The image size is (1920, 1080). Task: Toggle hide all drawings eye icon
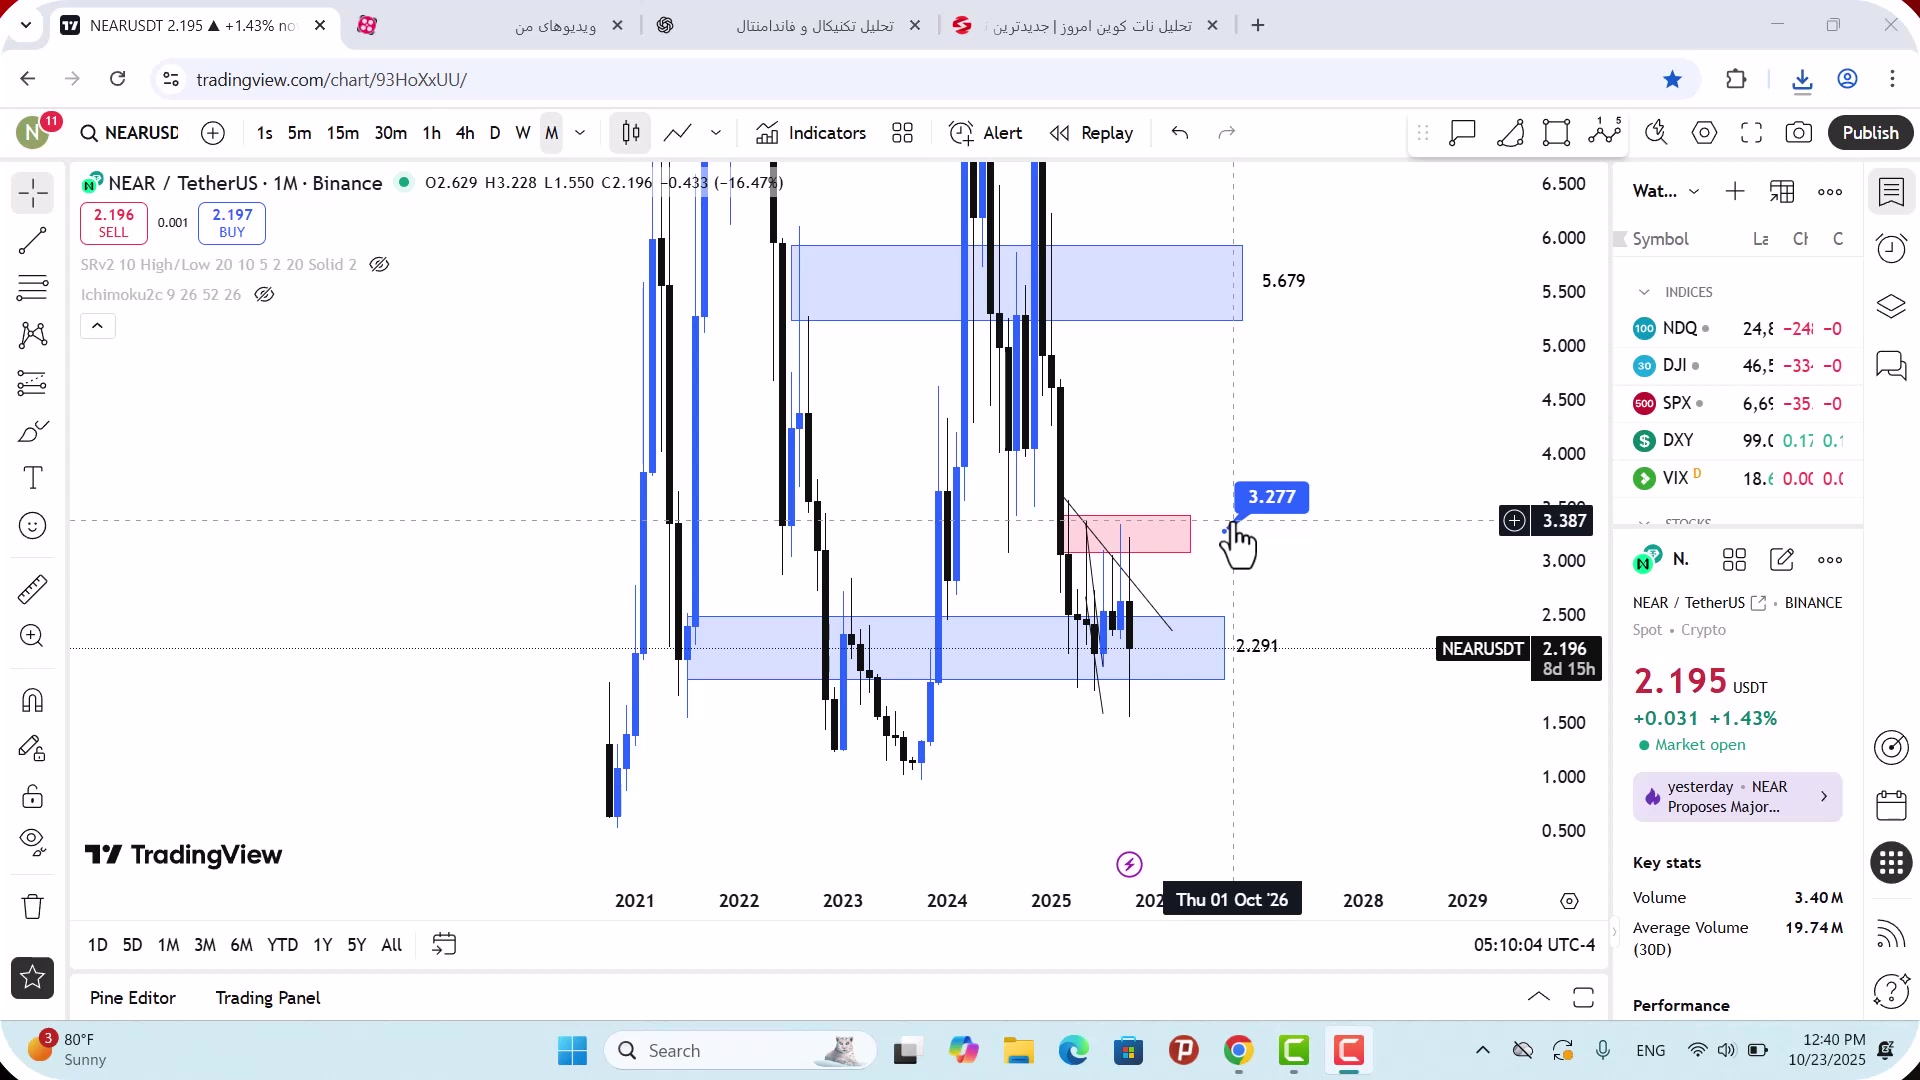pos(33,843)
